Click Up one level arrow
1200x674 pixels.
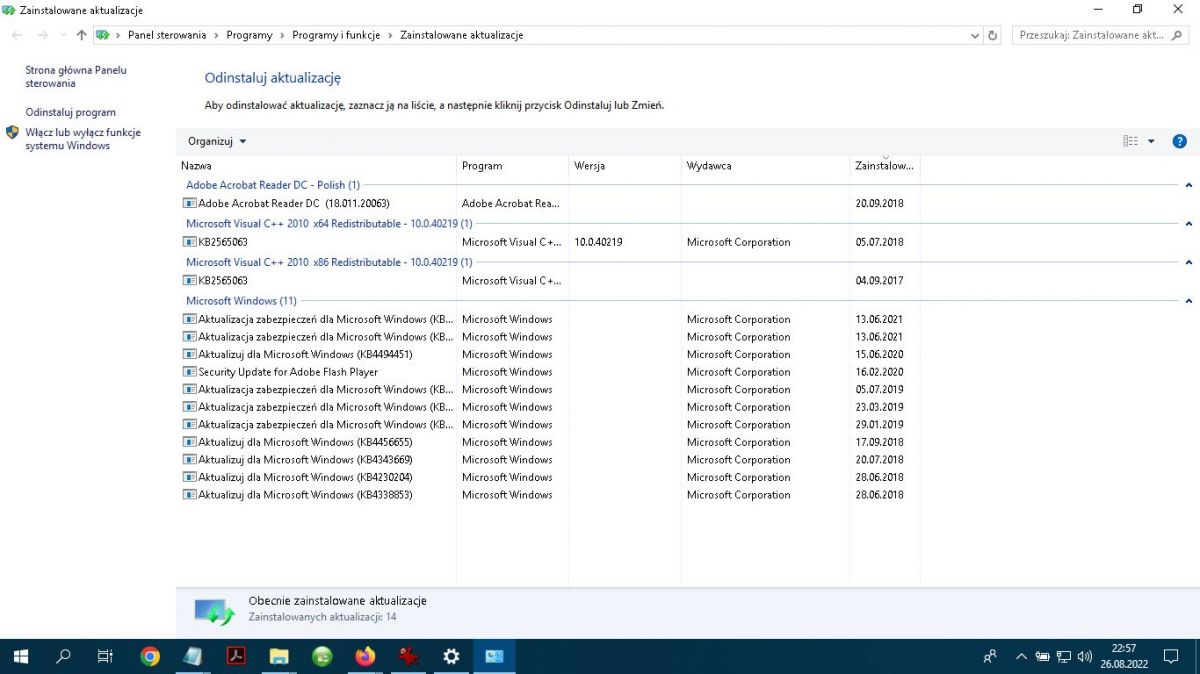pos(81,35)
